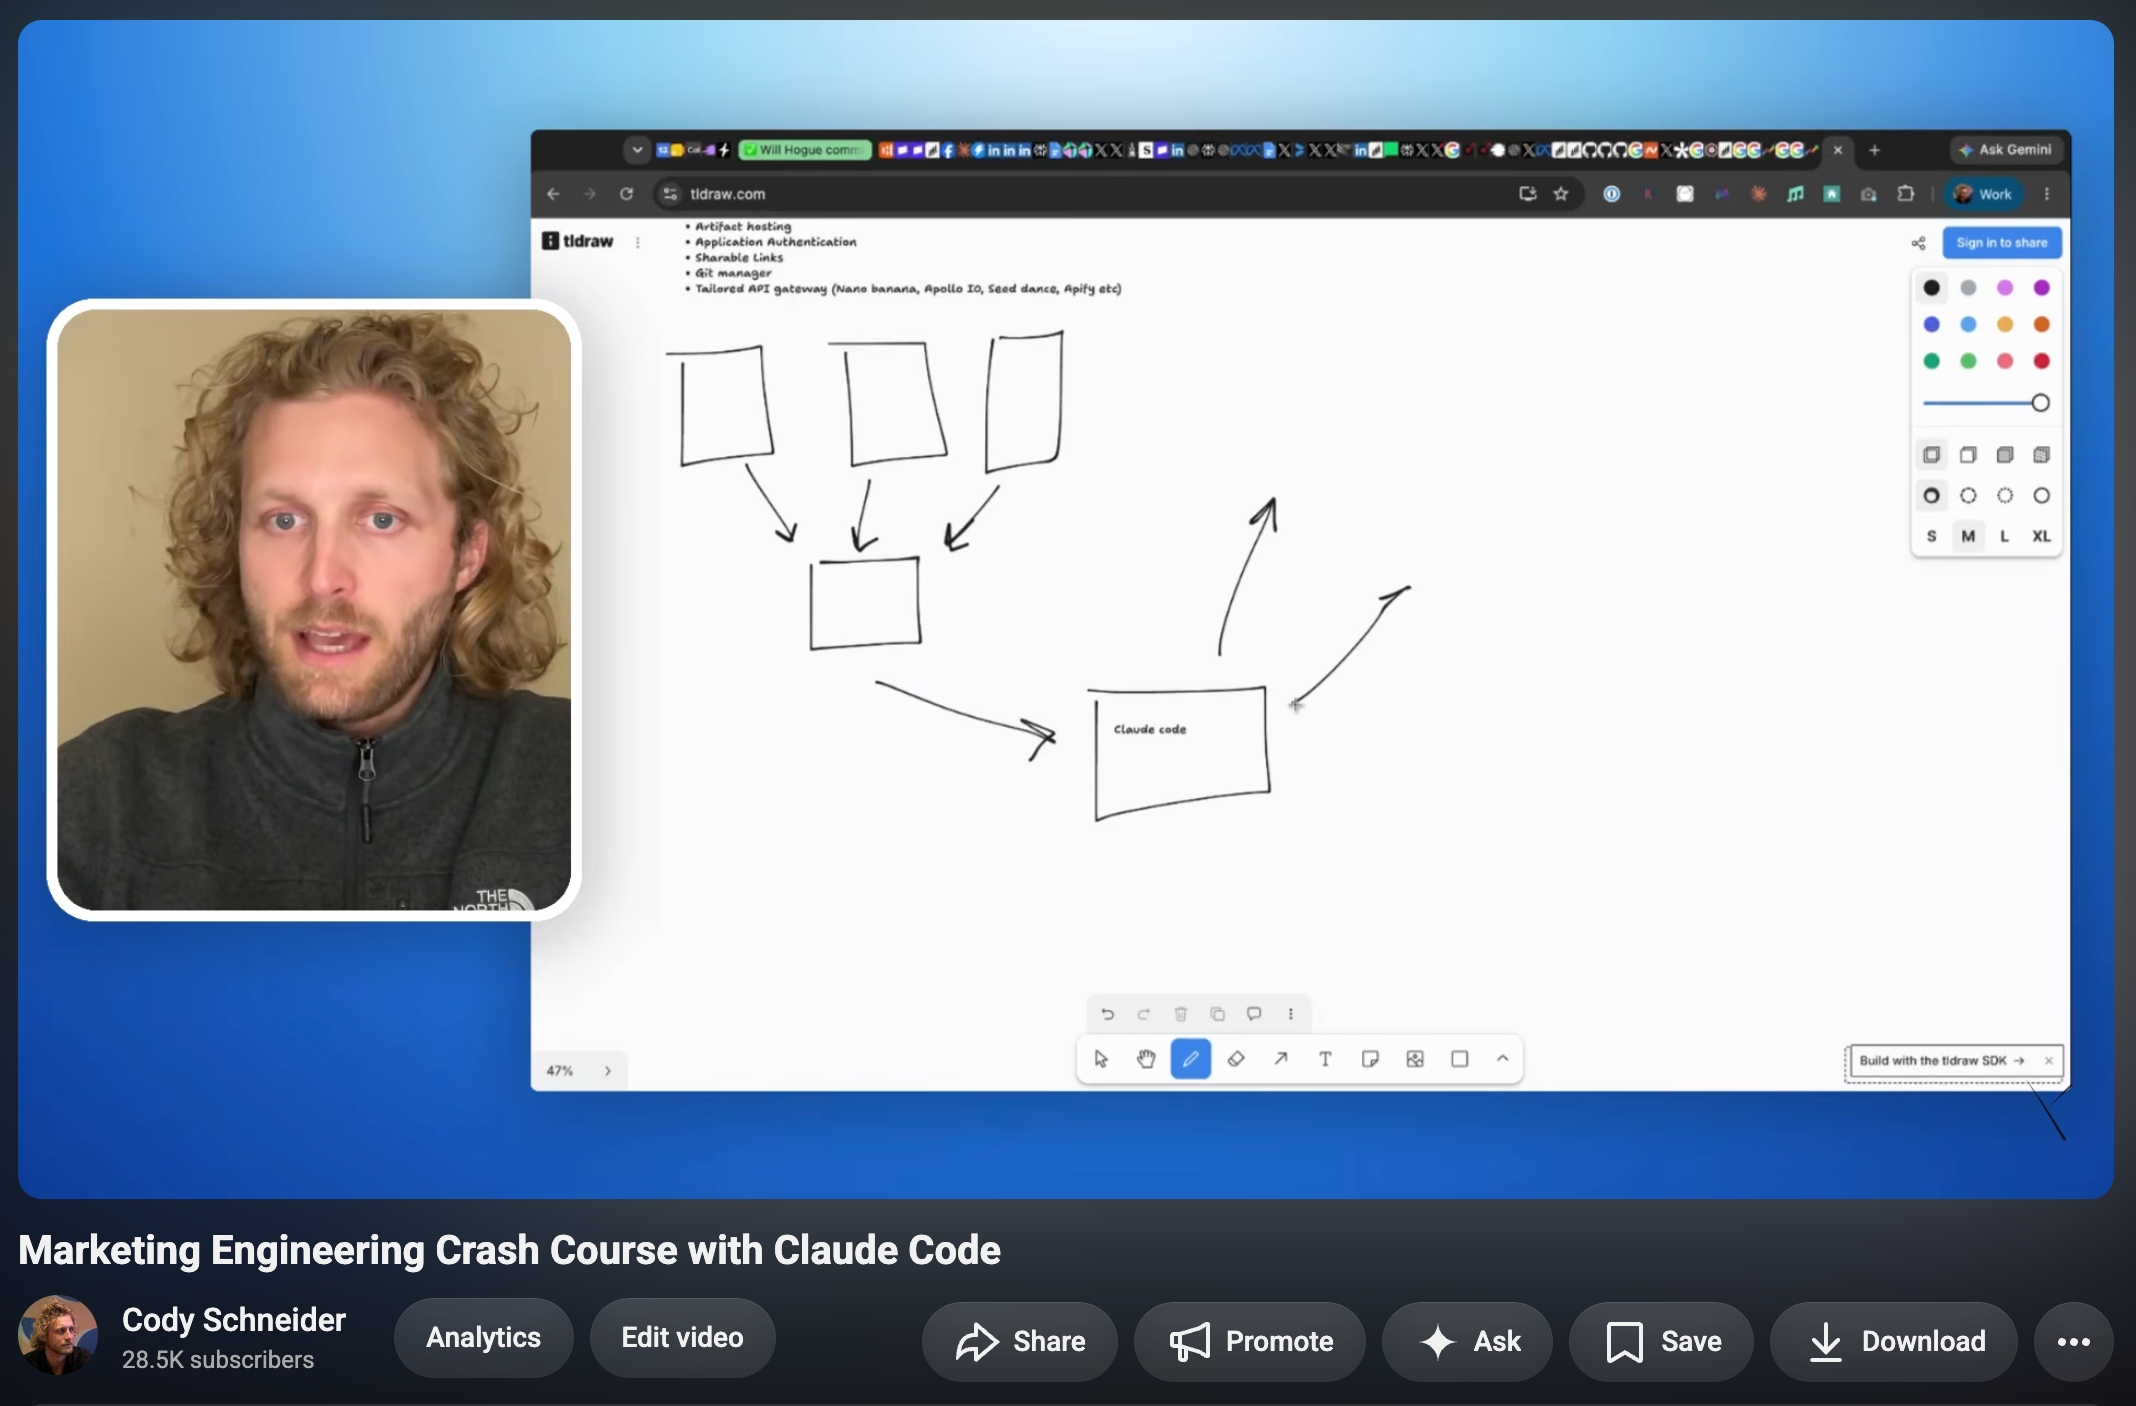Expand more tools chevron in toolbar

(1502, 1058)
